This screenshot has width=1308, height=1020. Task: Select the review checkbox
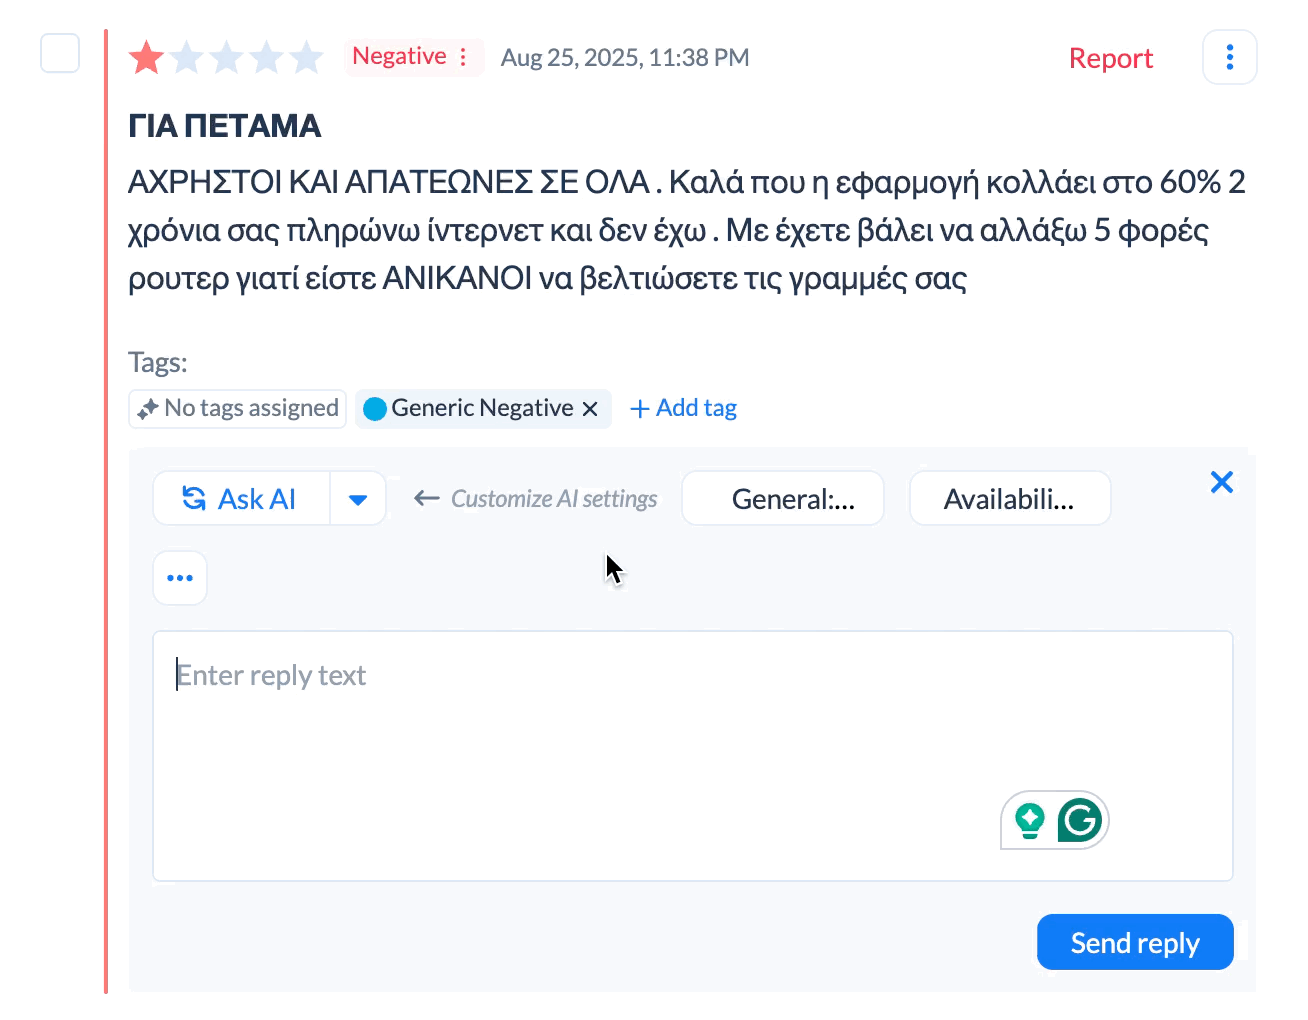pos(60,53)
